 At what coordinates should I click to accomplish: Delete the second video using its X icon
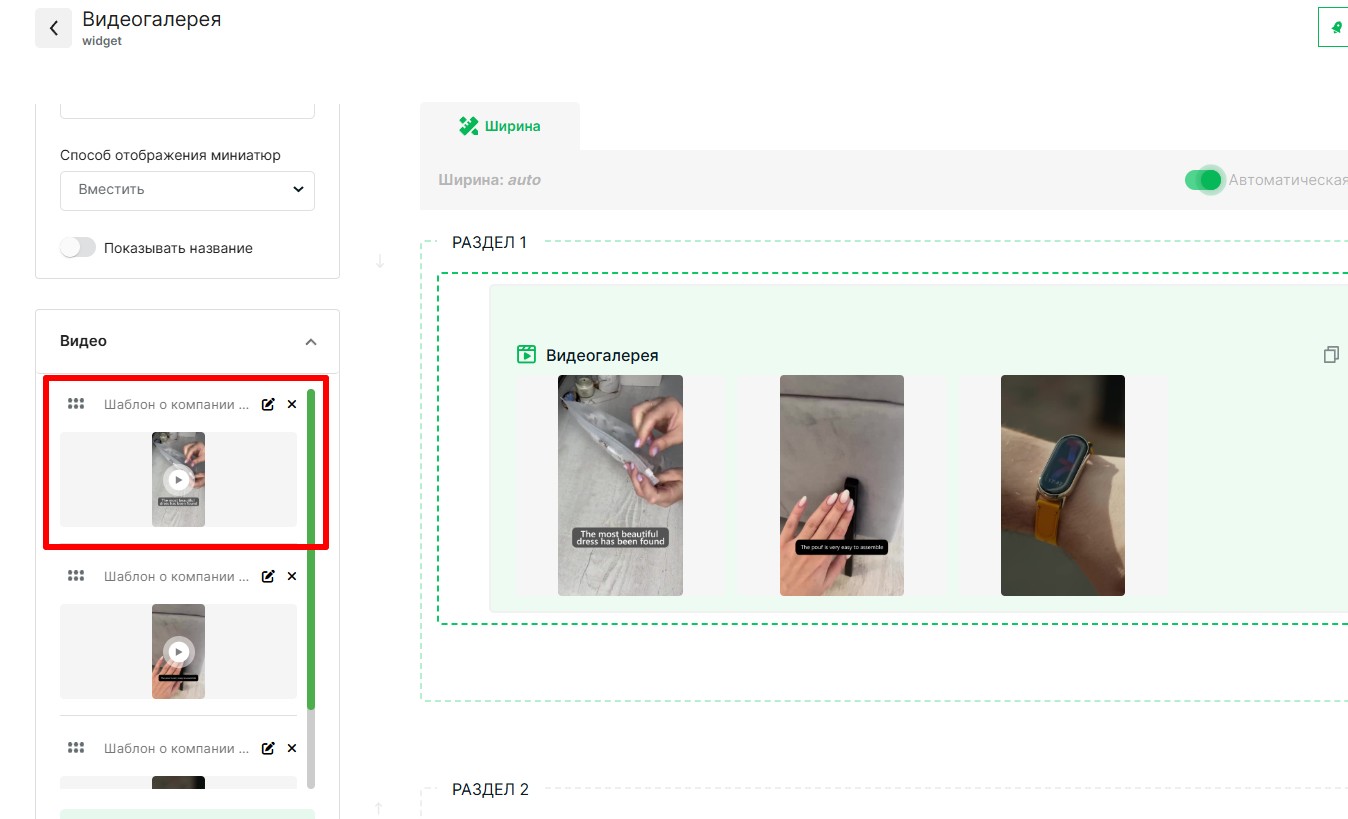(292, 576)
